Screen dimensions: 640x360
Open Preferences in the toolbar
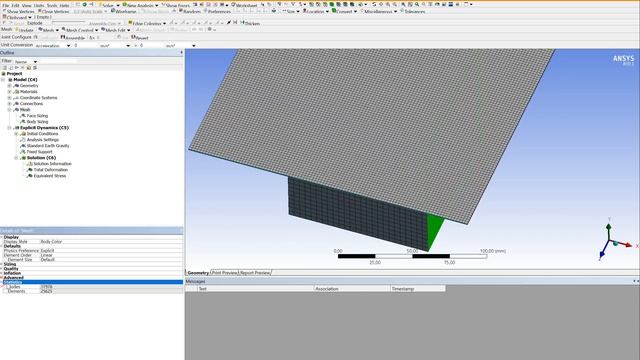click(x=217, y=11)
